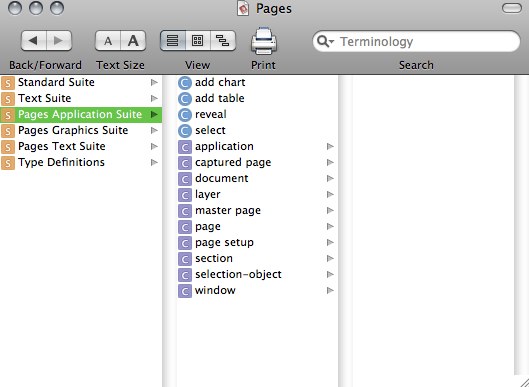Click the Text Suite orange S icon
This screenshot has height=387, width=529.
pyautogui.click(x=8, y=99)
